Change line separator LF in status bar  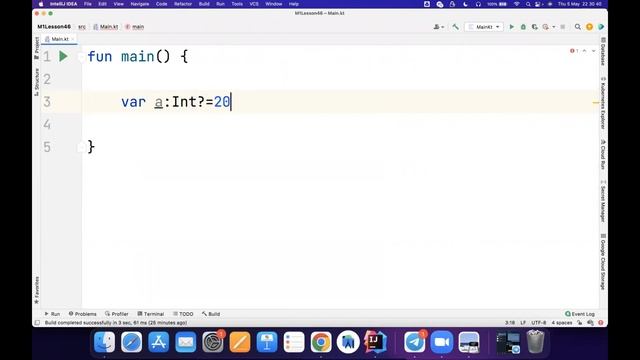[523, 323]
